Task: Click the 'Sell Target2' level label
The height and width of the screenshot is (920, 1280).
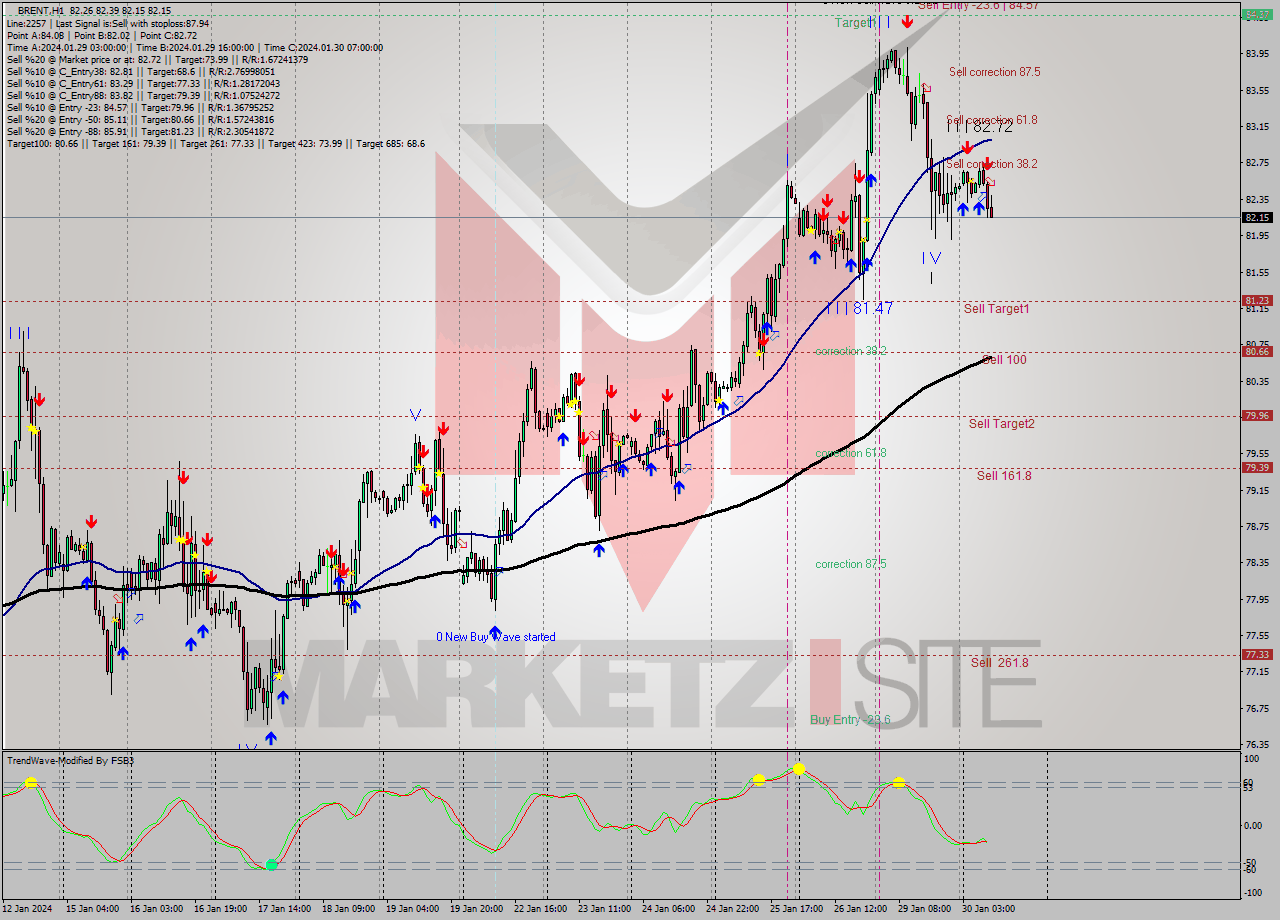Action: (1001, 424)
